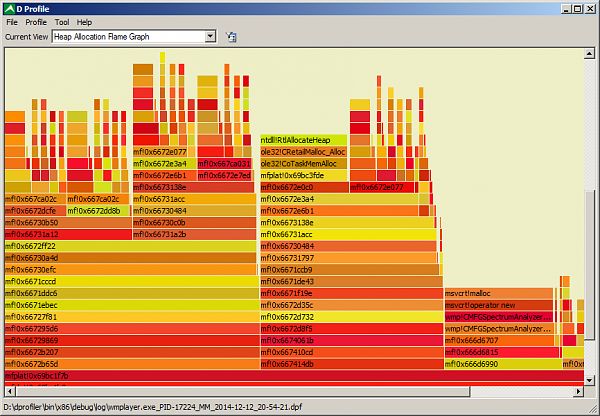Screen dimensions: 600x416
Task: Select the ole32!CoTaskMemAlloc frame
Action: click(304, 164)
